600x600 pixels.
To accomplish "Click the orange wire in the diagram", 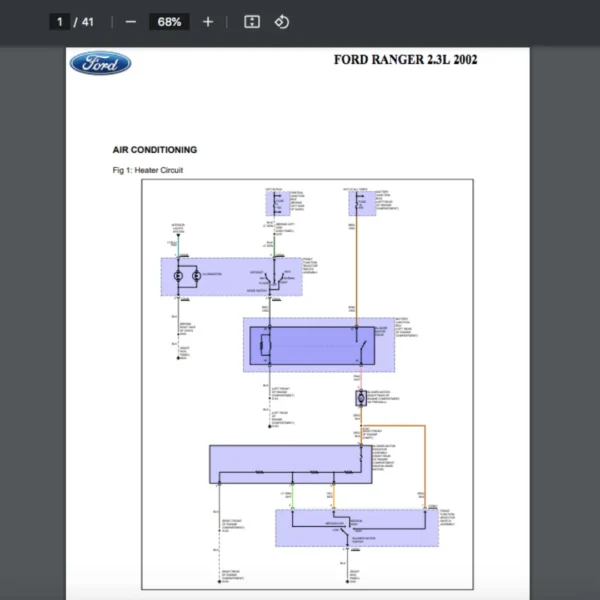I will 353,270.
